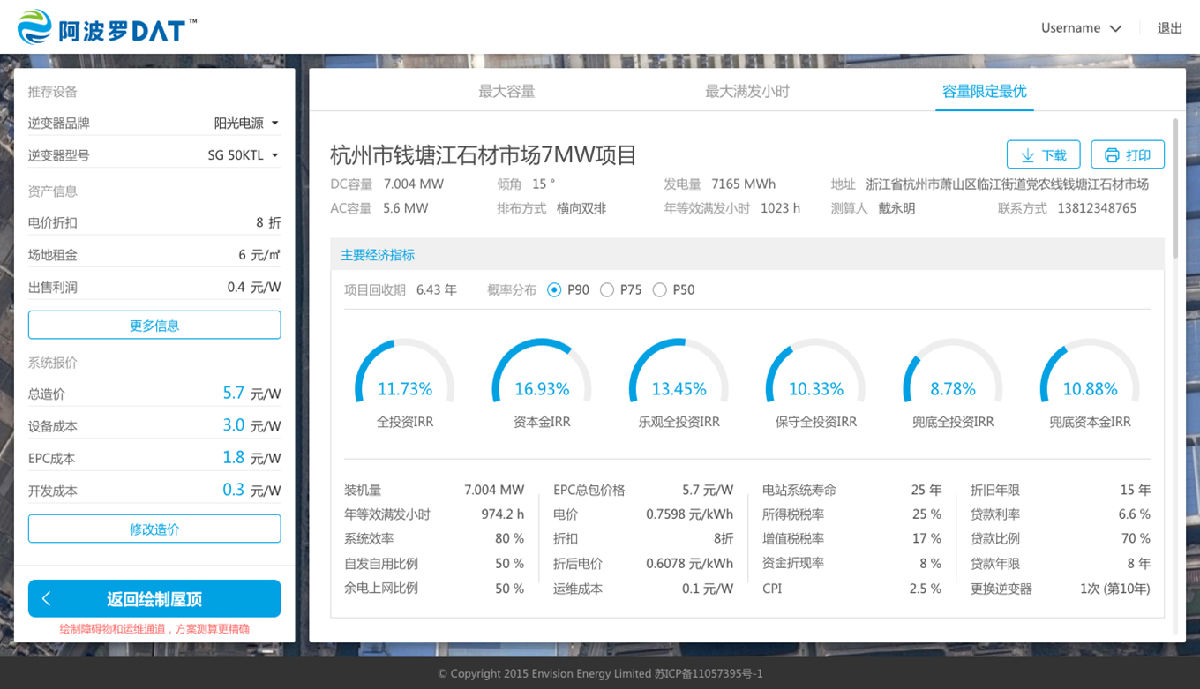Click the printer icon

click(x=1111, y=155)
